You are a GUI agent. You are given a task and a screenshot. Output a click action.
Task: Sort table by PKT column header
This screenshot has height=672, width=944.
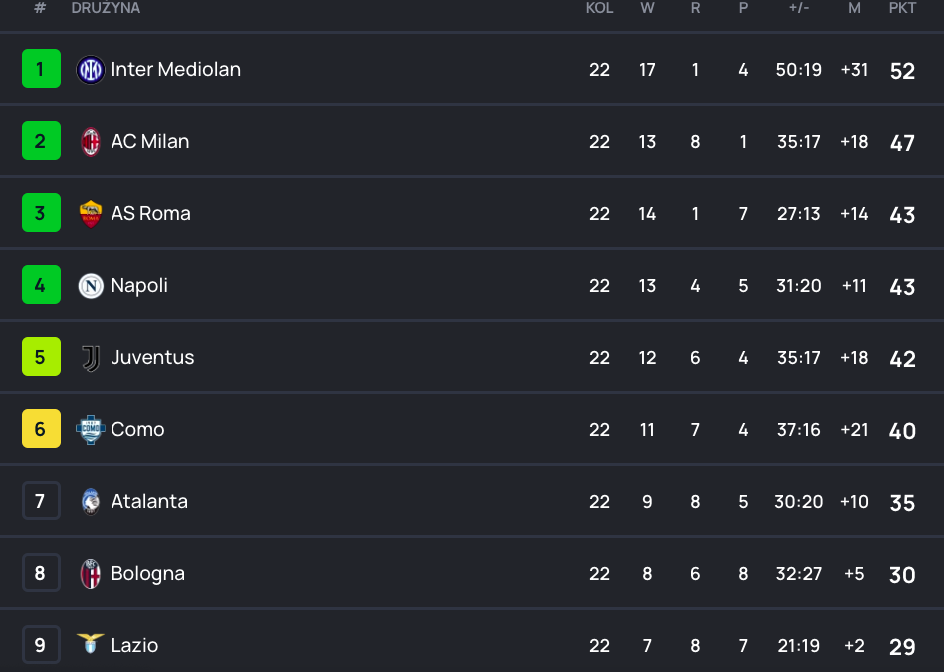tap(902, 8)
